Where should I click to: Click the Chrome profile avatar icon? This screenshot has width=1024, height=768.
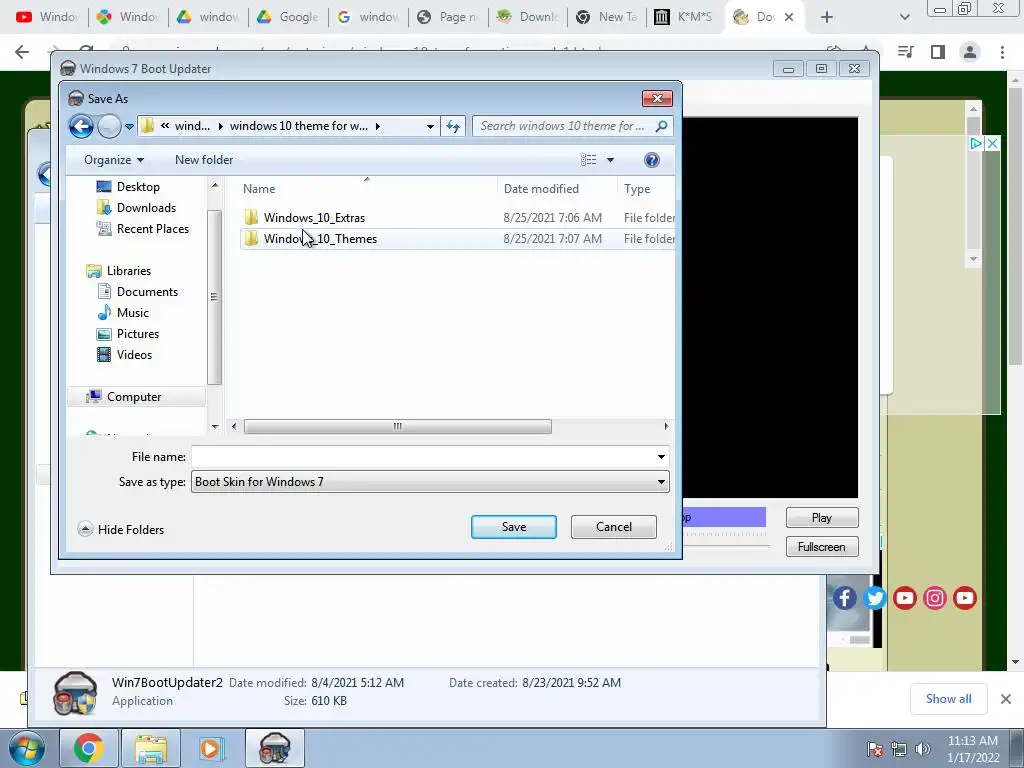(970, 52)
